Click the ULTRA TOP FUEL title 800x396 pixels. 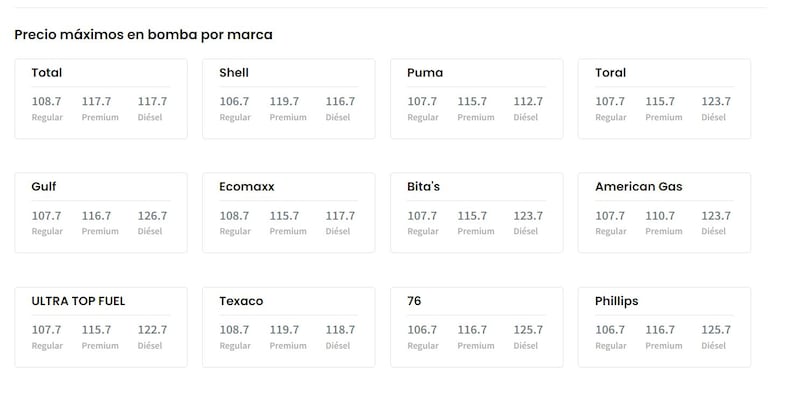point(78,301)
